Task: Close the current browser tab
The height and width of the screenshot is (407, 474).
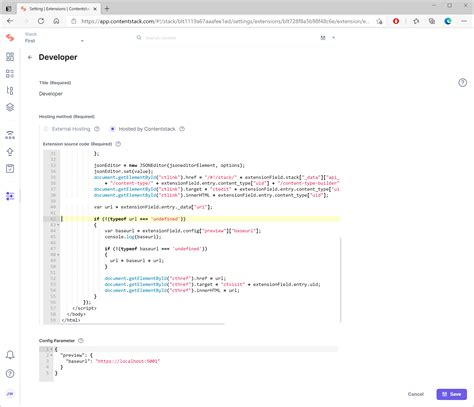Action: [x=95, y=9]
